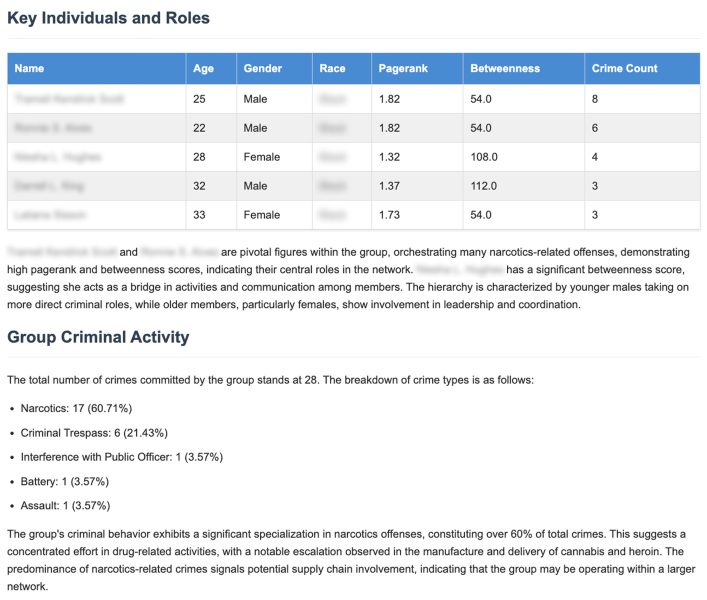Image resolution: width=707 pixels, height=600 pixels.
Task: Click Male in the age 25 row
Action: coord(255,99)
